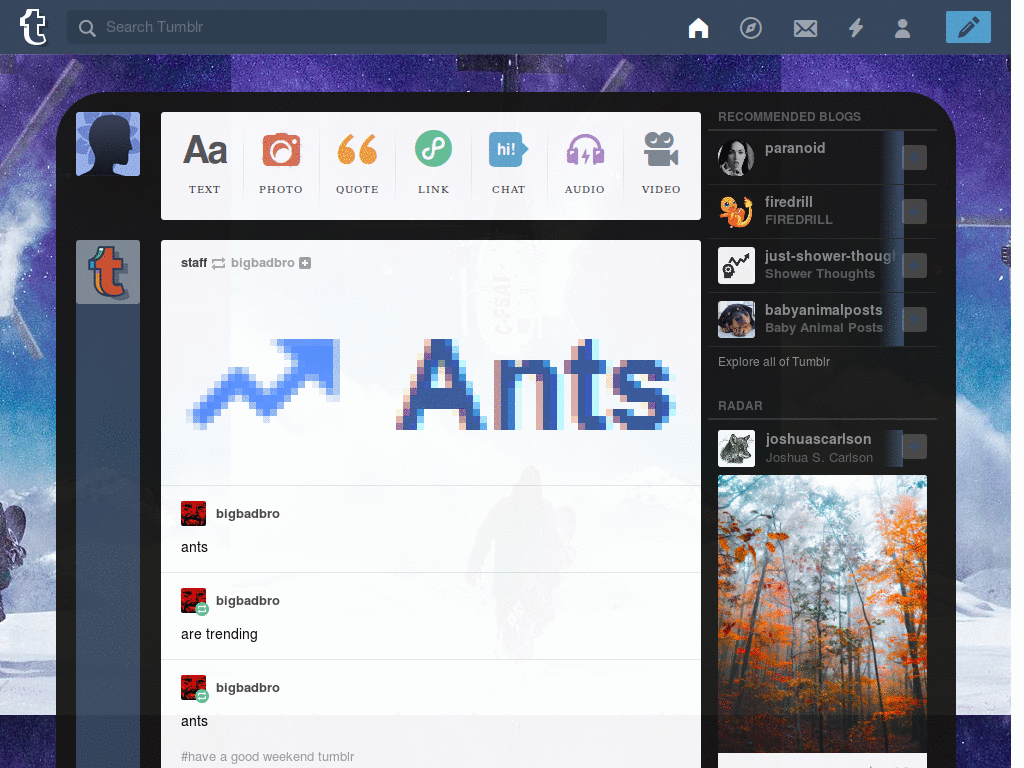Click your default silhouette avatar

tap(108, 144)
